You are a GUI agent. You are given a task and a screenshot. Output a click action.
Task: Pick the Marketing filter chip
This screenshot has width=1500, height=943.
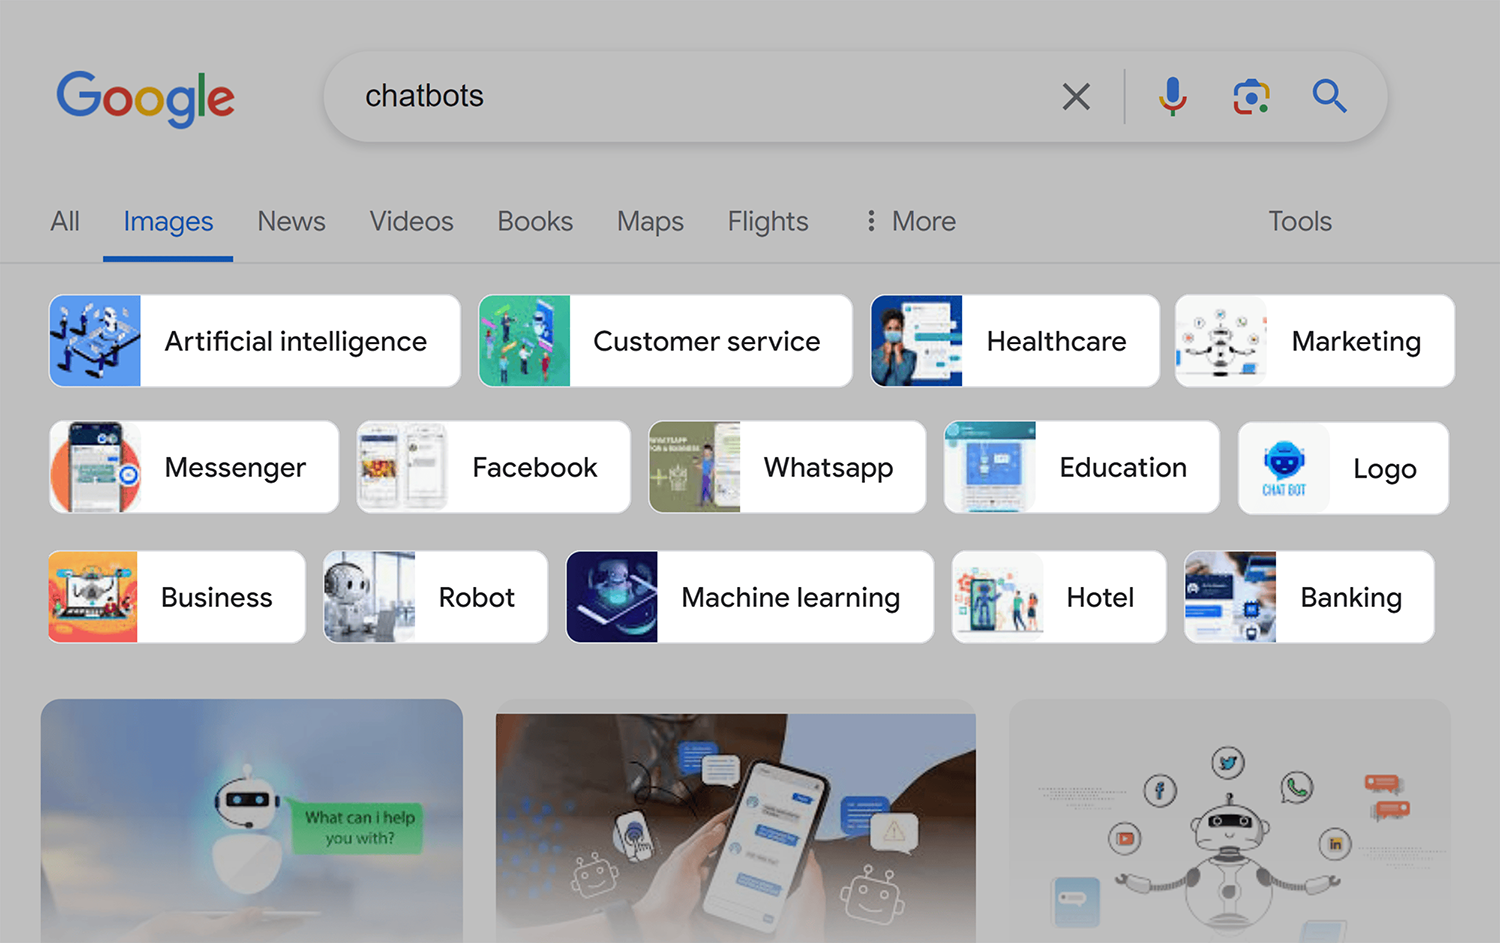coord(1315,341)
